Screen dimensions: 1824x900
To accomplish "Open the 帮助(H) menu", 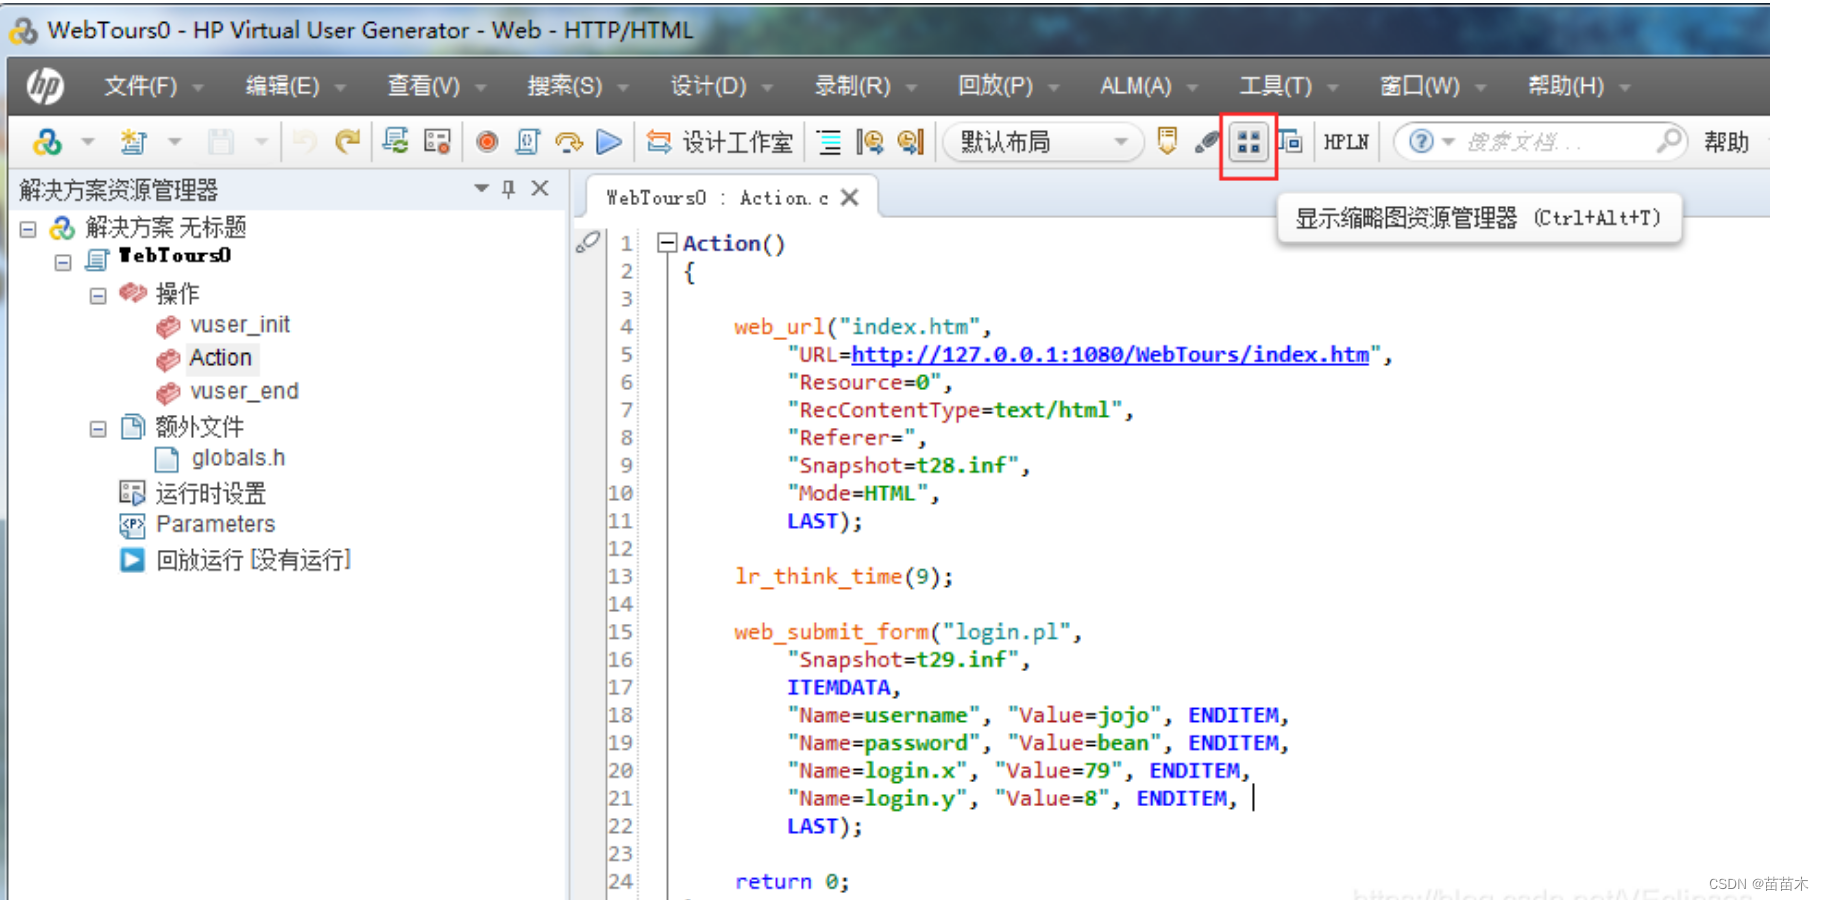I will (1566, 86).
